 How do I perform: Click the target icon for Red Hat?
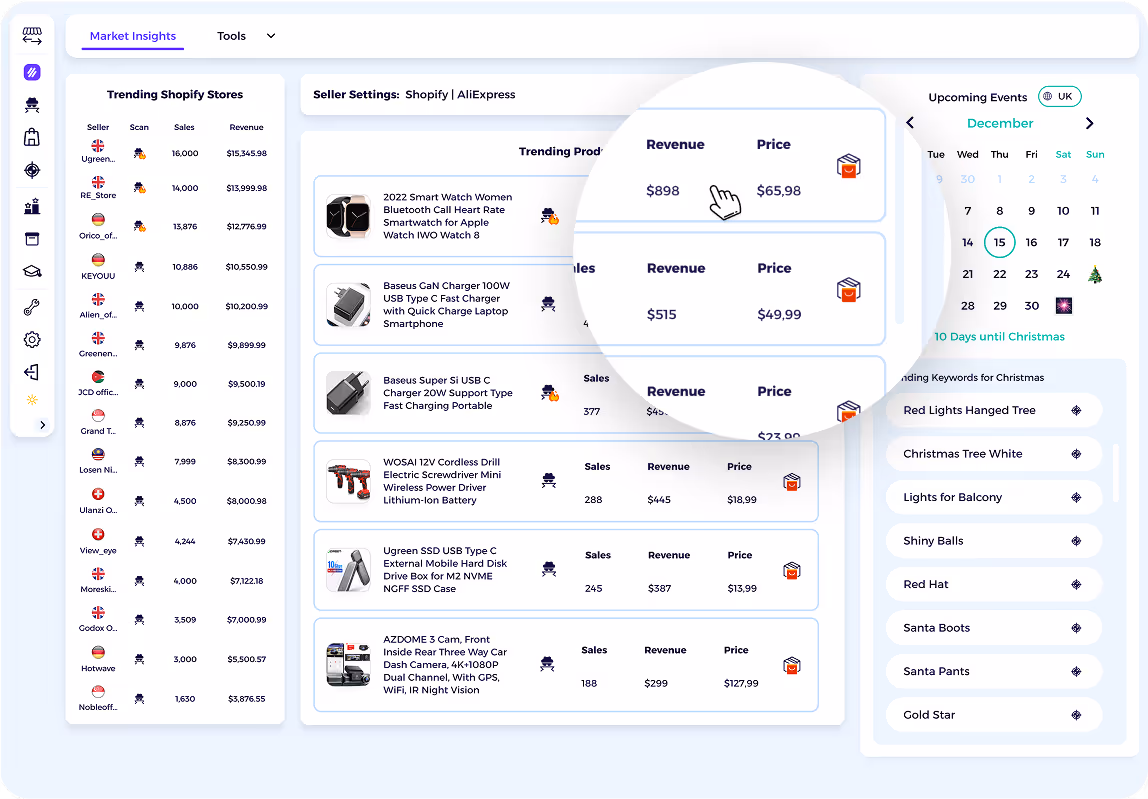pos(1076,584)
